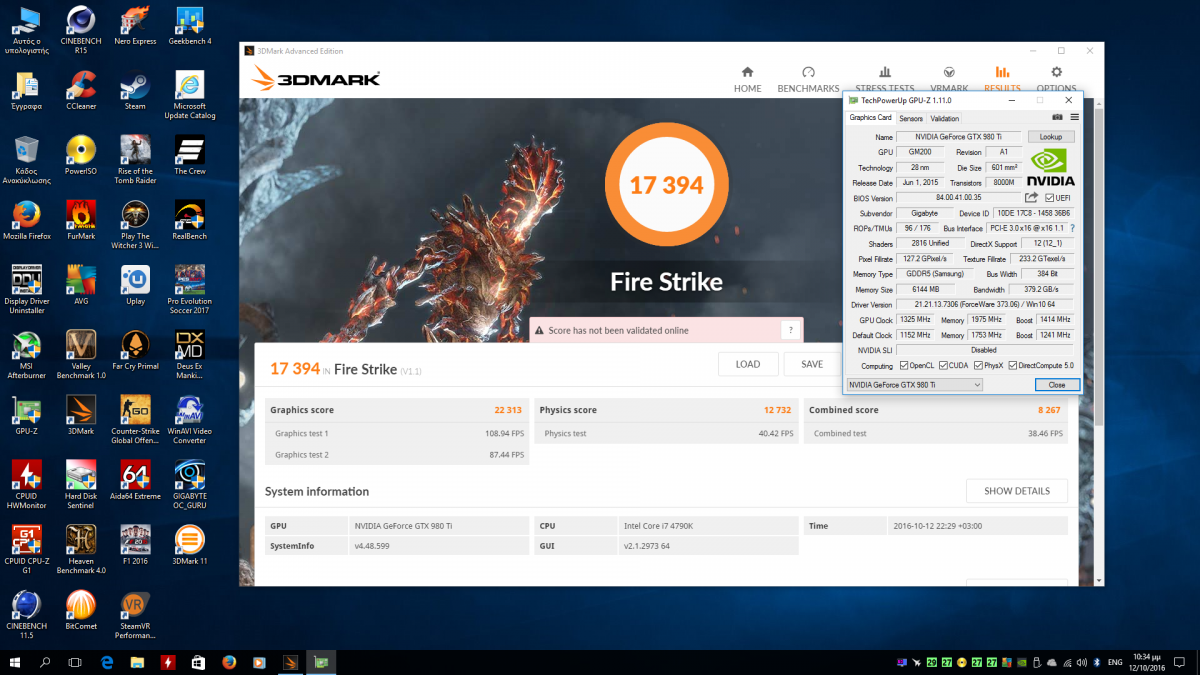The image size is (1200, 675).
Task: Click the Windows Start button
Action: pos(15,662)
